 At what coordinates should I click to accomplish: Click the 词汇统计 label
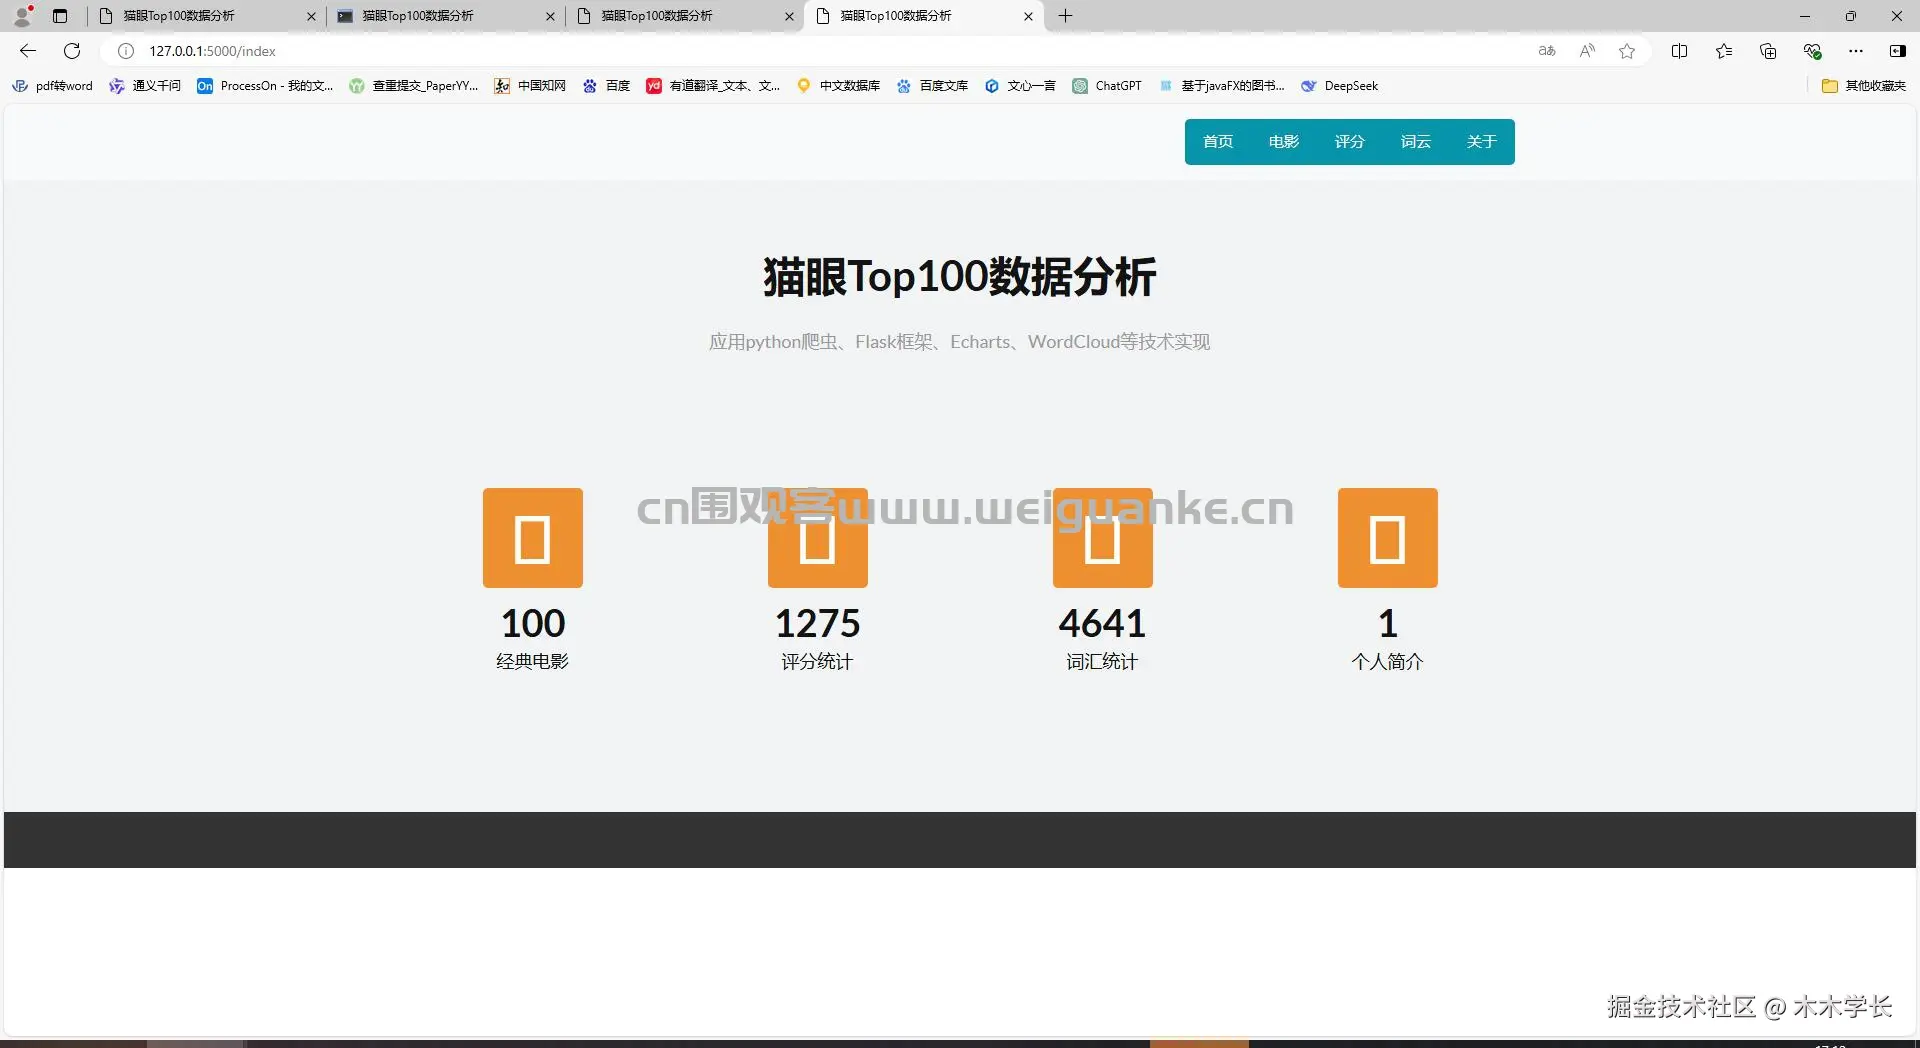pos(1103,662)
